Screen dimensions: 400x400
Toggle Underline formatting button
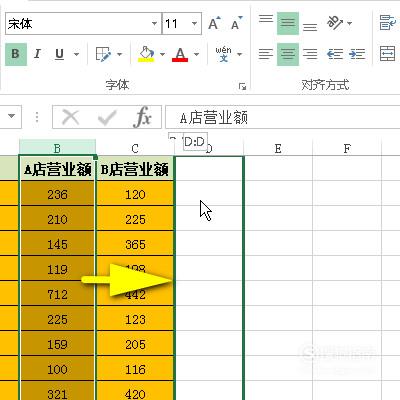59,54
